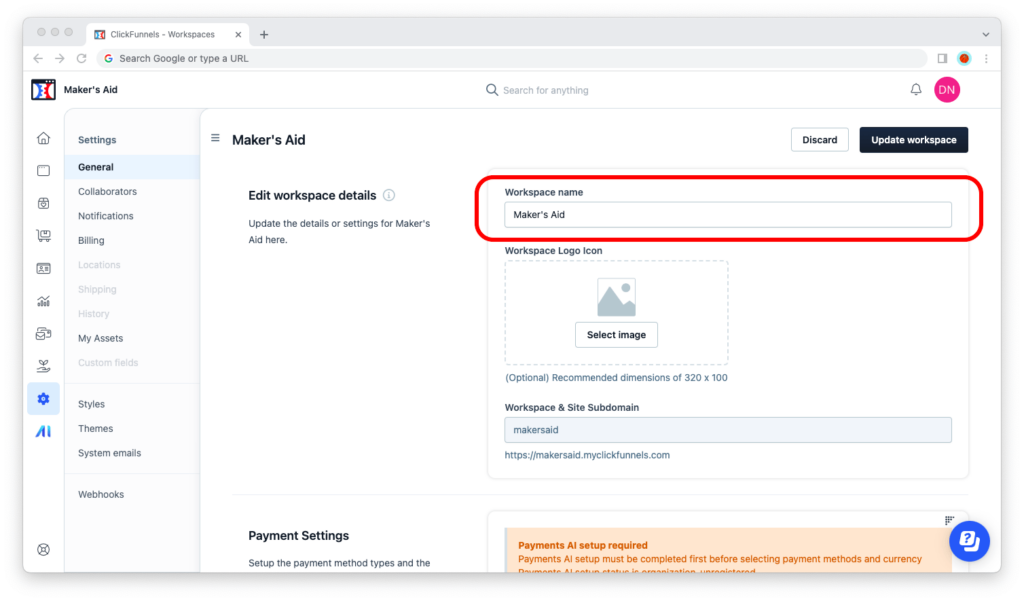Image resolution: width=1024 pixels, height=601 pixels.
Task: Click the Workspace name input field
Action: tap(728, 214)
